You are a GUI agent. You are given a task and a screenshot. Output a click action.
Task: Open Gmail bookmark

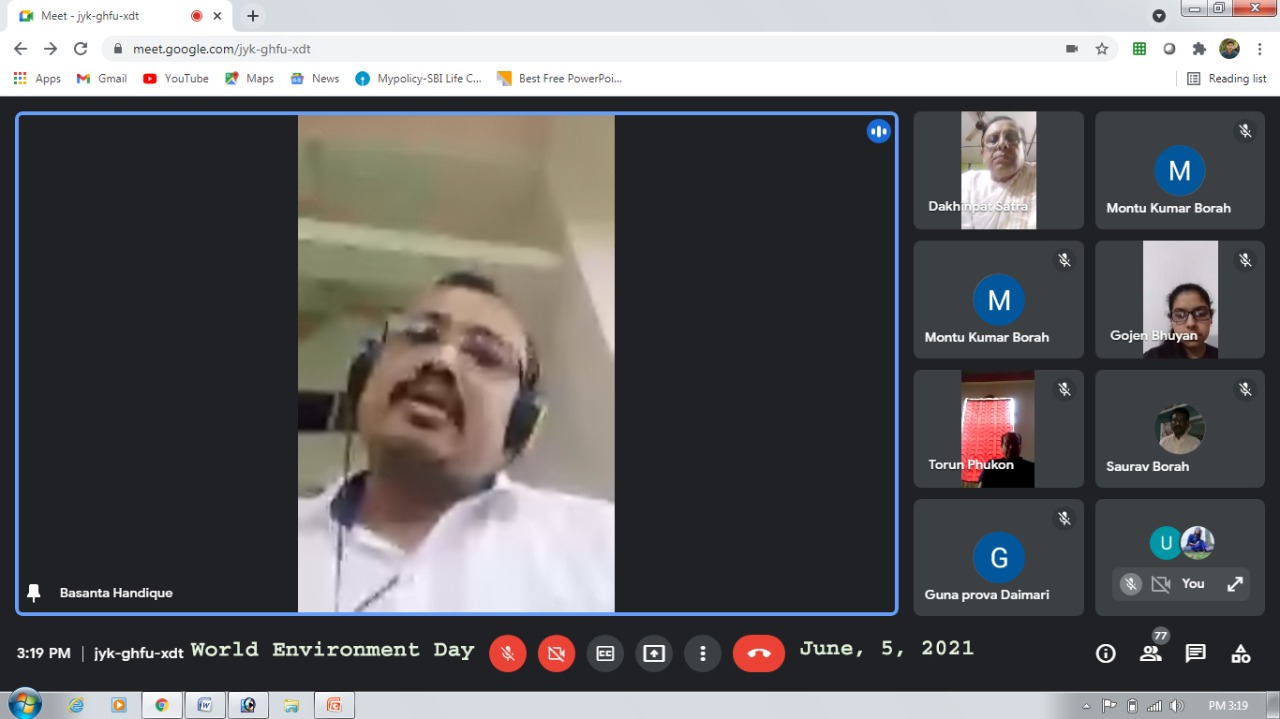tap(102, 78)
